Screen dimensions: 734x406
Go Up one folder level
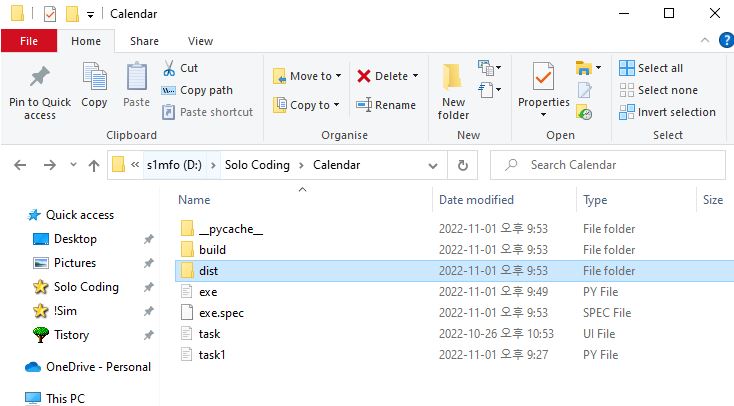pos(94,165)
